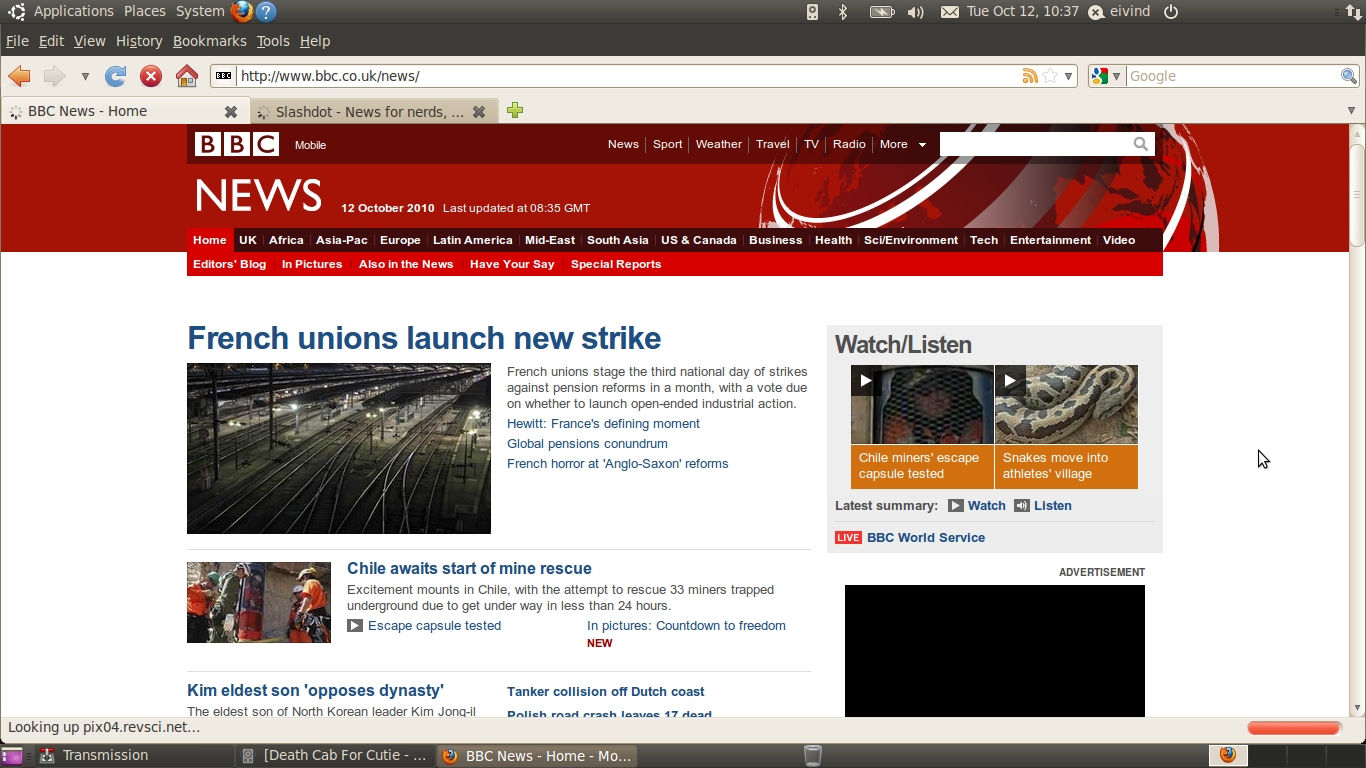Expand the BBC More menu
The image size is (1366, 768).
[x=902, y=144]
